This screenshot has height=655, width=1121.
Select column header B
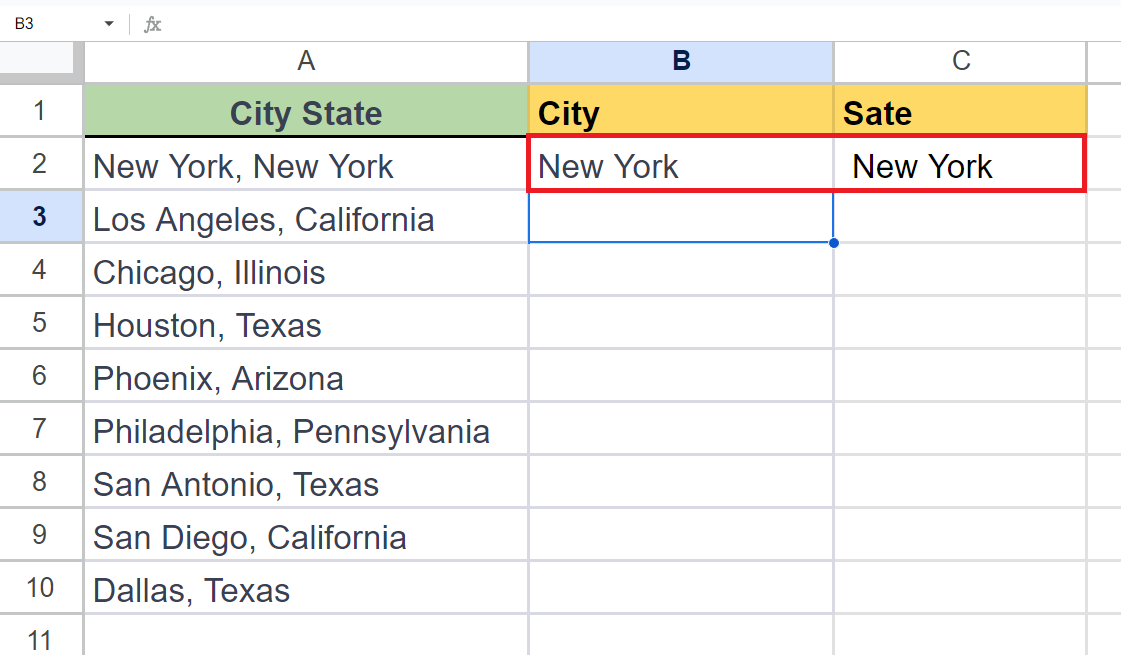coord(680,61)
